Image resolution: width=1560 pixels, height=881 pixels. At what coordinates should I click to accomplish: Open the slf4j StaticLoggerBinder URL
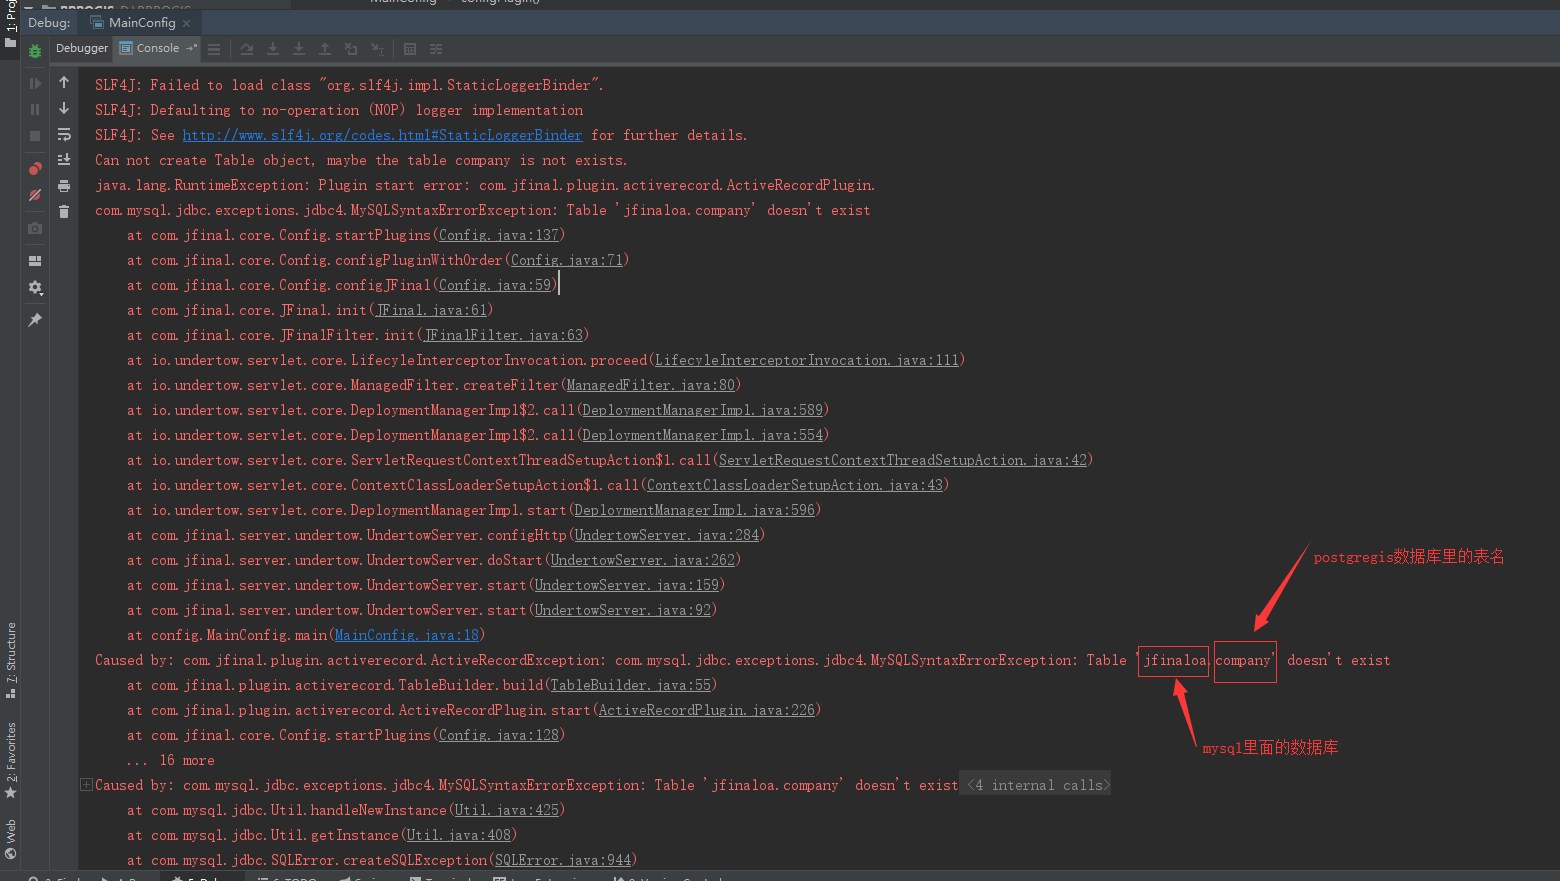point(382,135)
